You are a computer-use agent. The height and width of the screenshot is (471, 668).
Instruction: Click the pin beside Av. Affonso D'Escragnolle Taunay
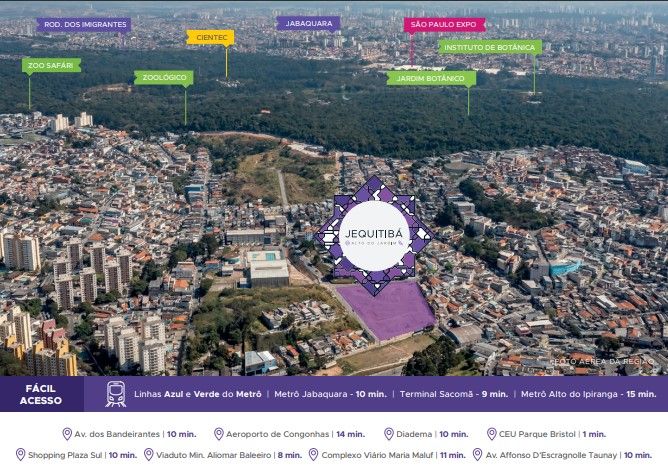475,454
